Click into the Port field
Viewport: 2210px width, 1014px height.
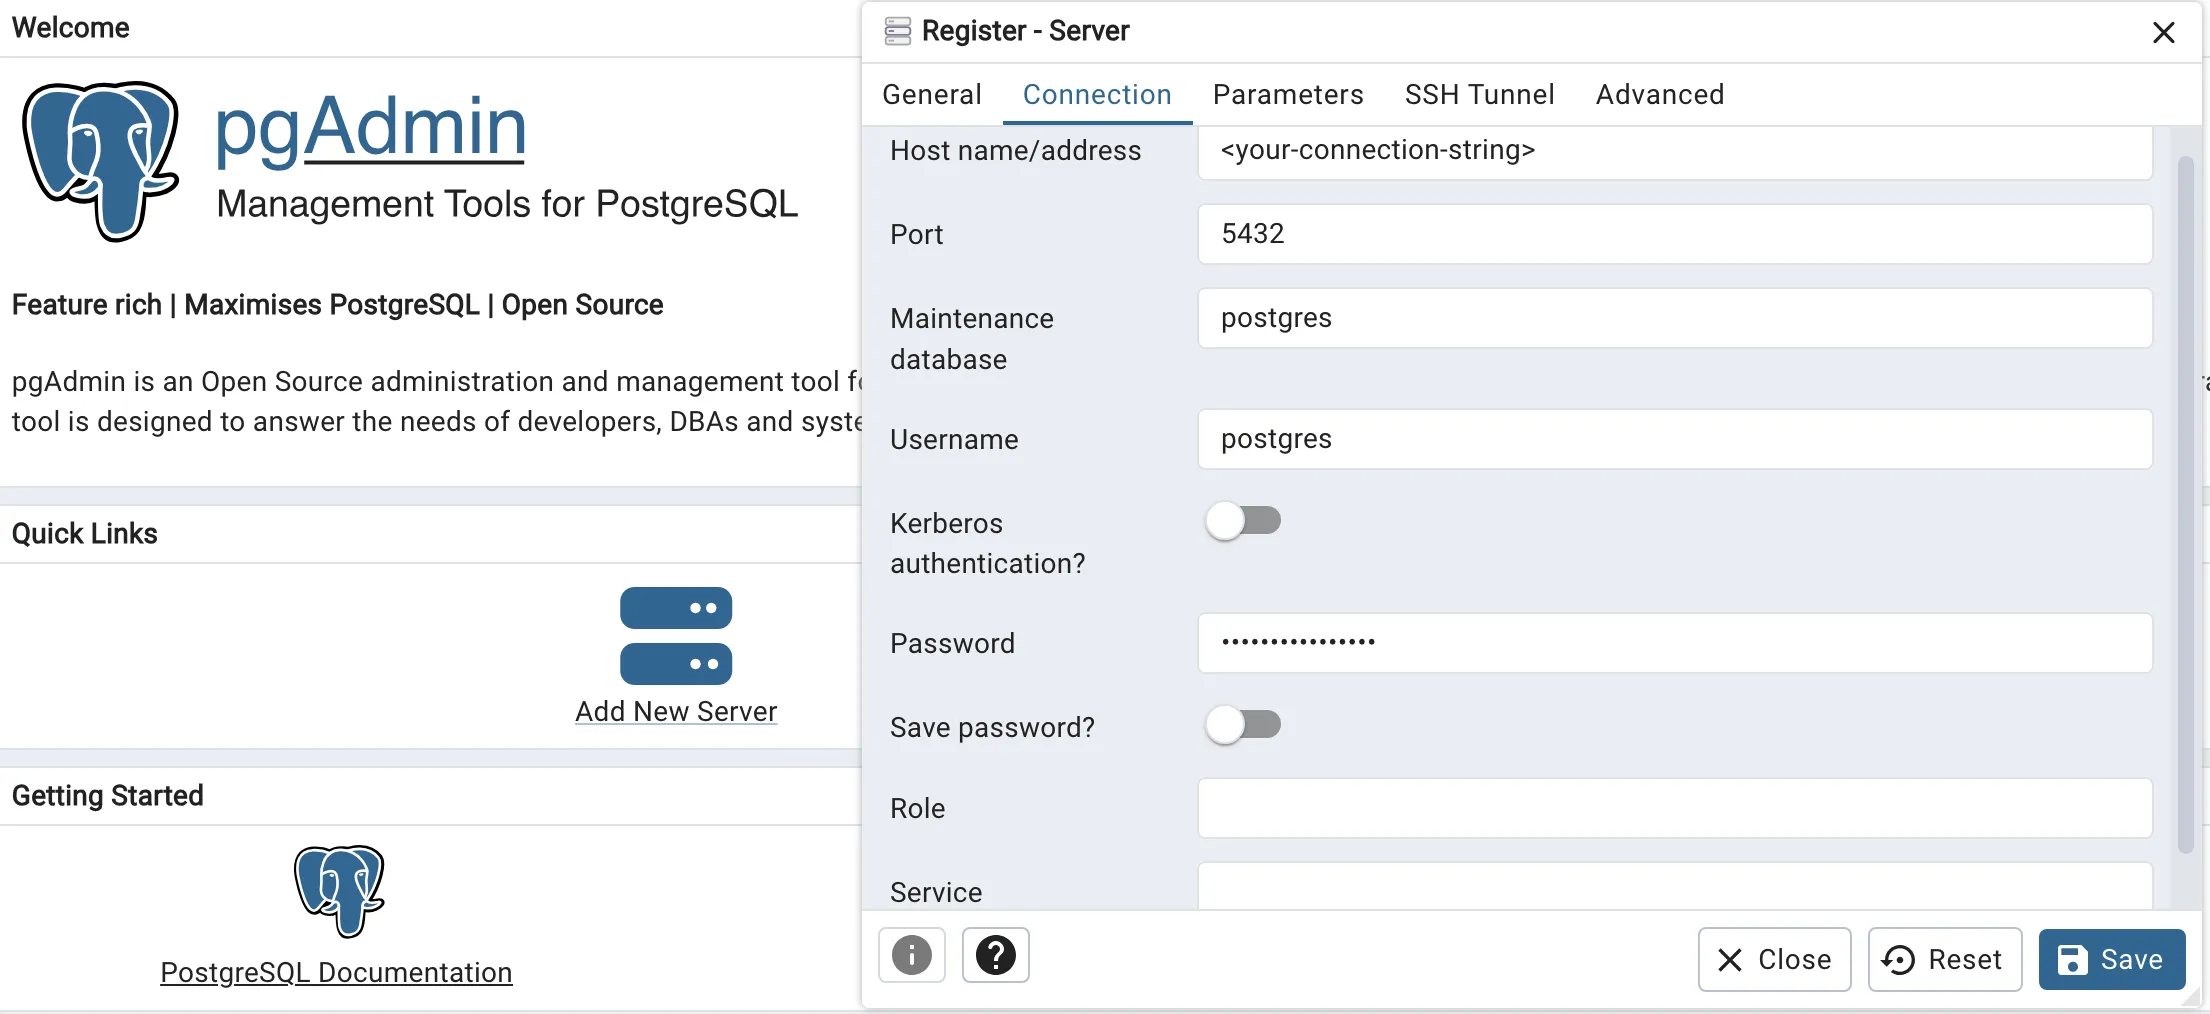(1675, 234)
